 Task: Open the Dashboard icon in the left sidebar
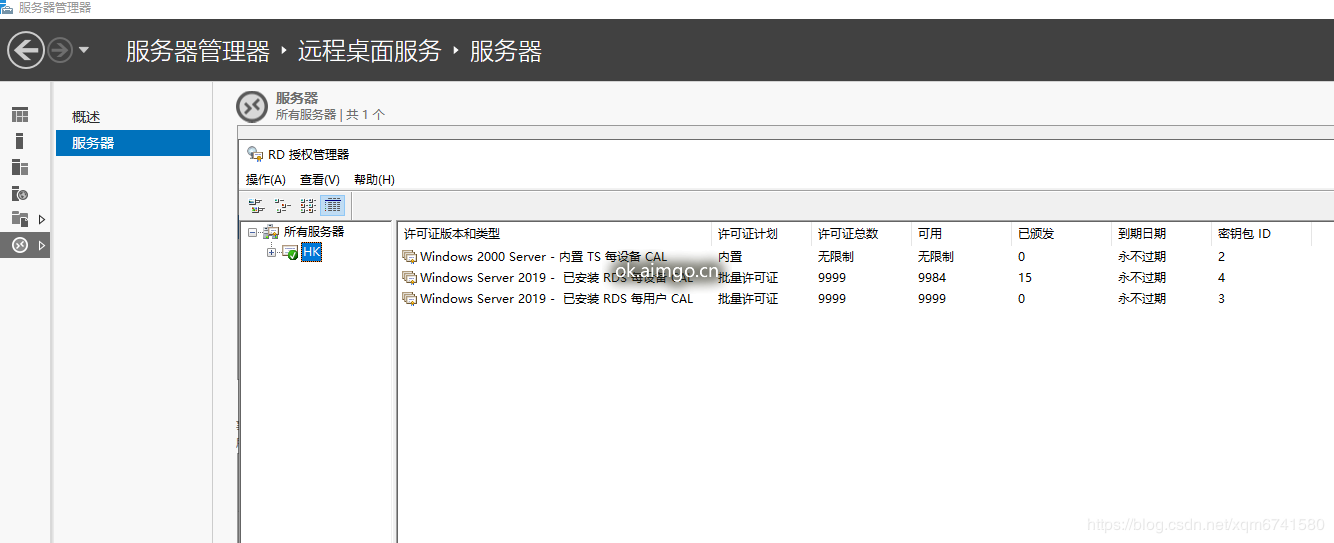click(x=20, y=115)
